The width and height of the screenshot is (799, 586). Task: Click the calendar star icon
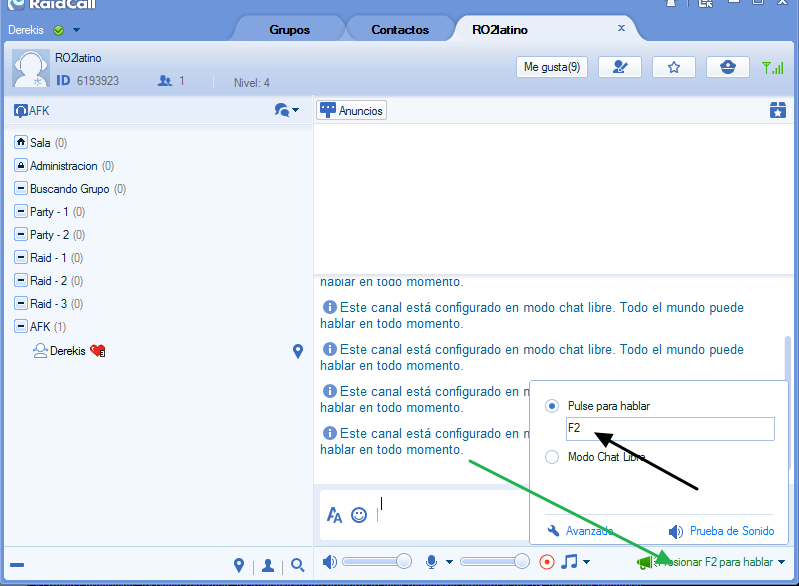[x=778, y=110]
